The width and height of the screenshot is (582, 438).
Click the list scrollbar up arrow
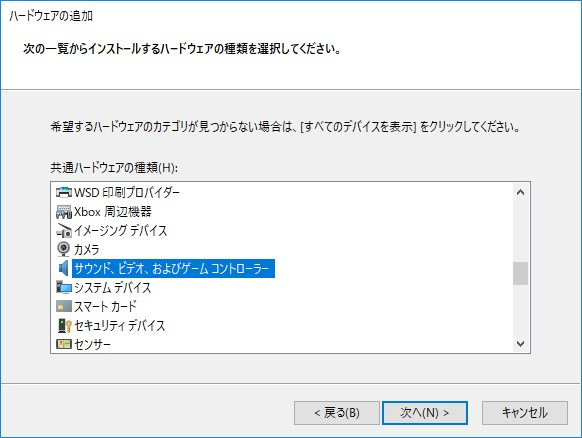[520, 192]
